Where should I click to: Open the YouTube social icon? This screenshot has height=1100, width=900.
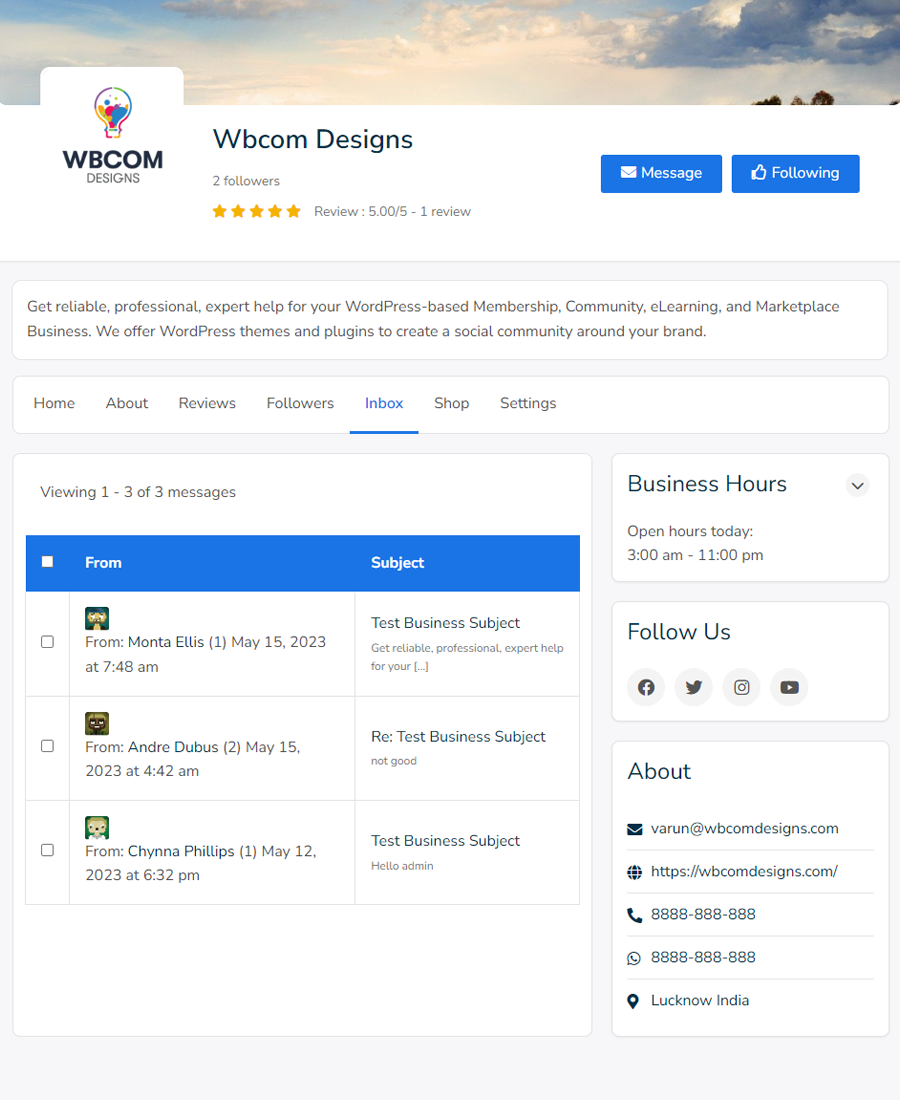pyautogui.click(x=789, y=687)
